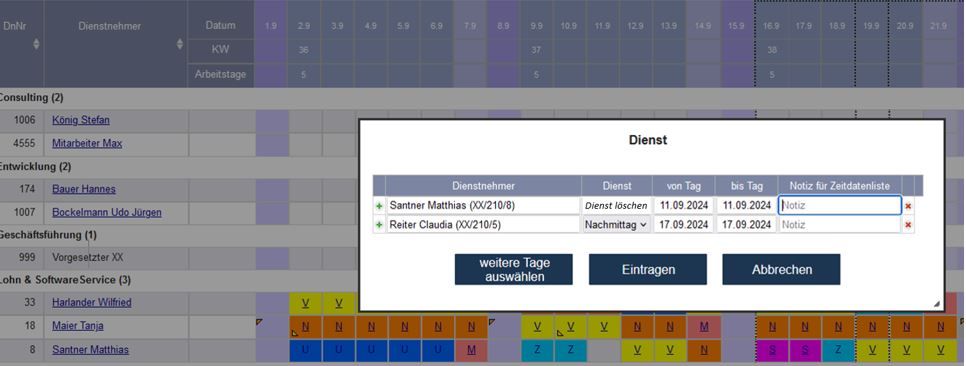The image size is (966, 366).
Task: Open employee link Maier Tanja
Action: (x=78, y=326)
